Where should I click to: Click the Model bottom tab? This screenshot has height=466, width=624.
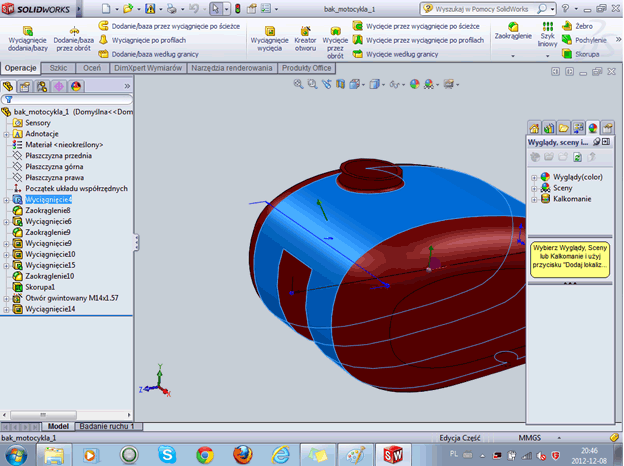(x=58, y=426)
